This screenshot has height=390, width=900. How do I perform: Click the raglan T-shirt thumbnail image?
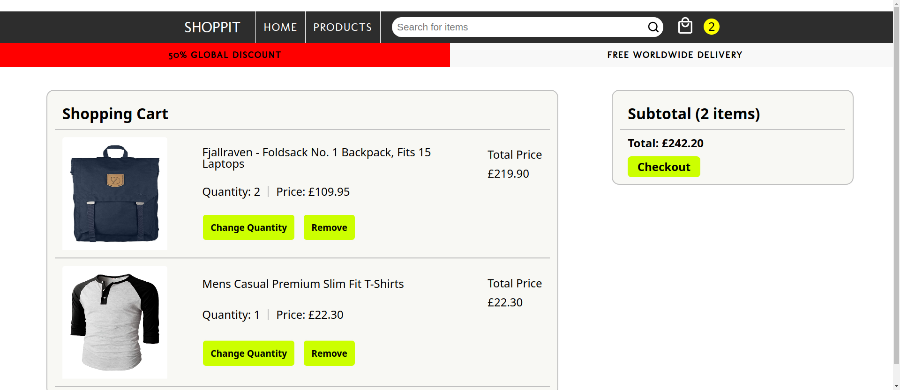click(x=115, y=322)
